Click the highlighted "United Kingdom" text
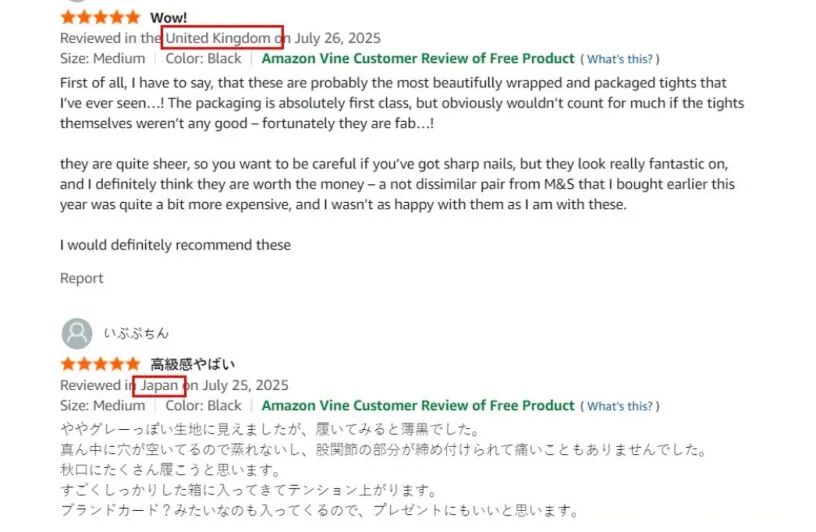 click(218, 38)
